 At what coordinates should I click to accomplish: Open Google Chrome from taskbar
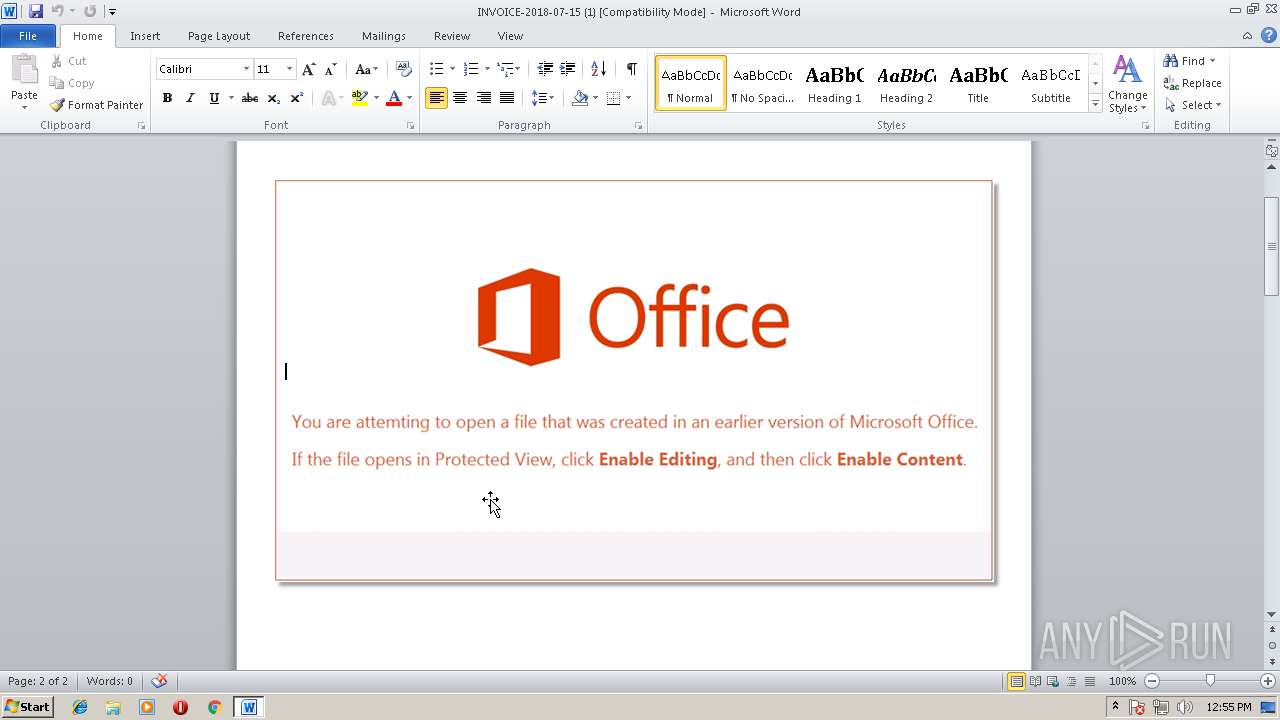(214, 707)
